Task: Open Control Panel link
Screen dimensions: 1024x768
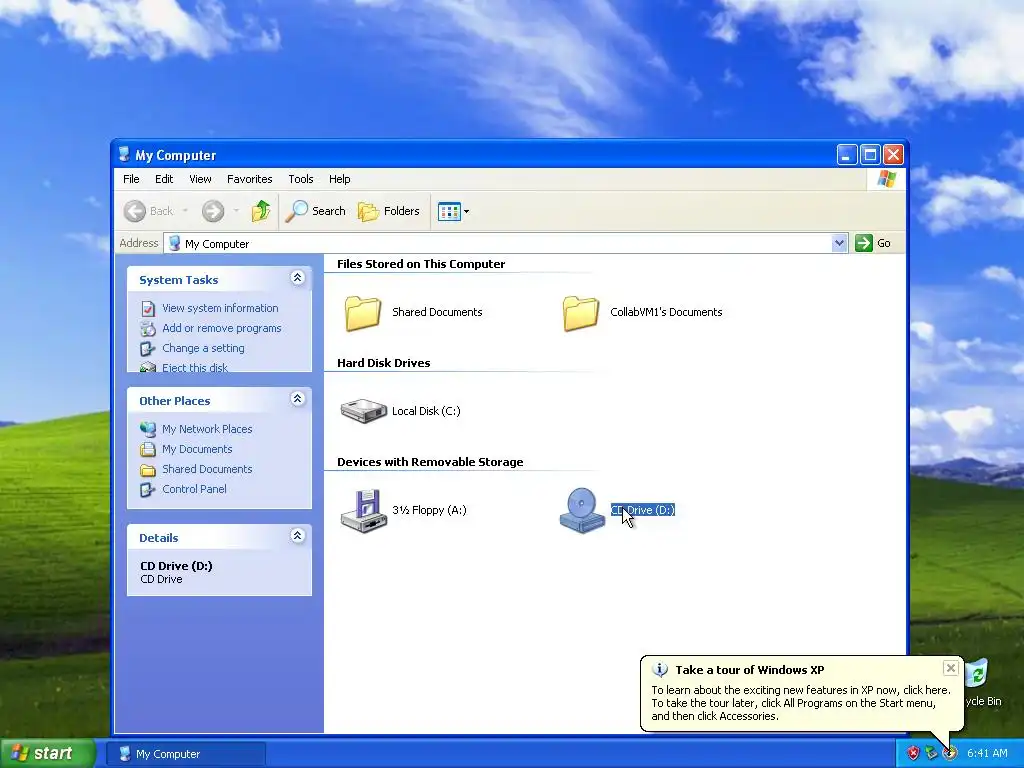Action: (x=195, y=490)
